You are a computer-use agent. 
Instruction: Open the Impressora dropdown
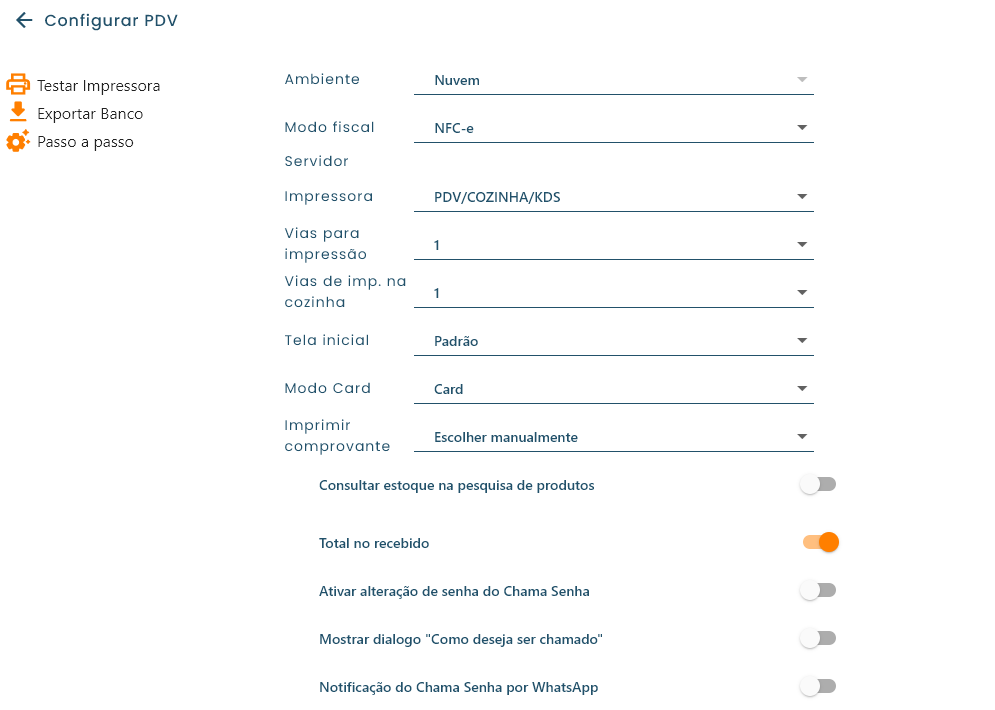[613, 197]
